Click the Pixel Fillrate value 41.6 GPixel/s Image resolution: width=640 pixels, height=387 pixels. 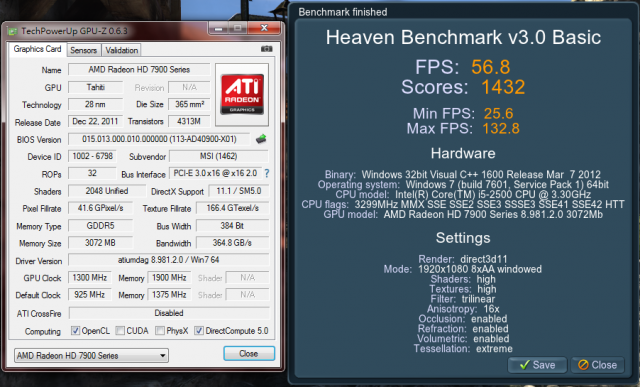click(x=100, y=208)
